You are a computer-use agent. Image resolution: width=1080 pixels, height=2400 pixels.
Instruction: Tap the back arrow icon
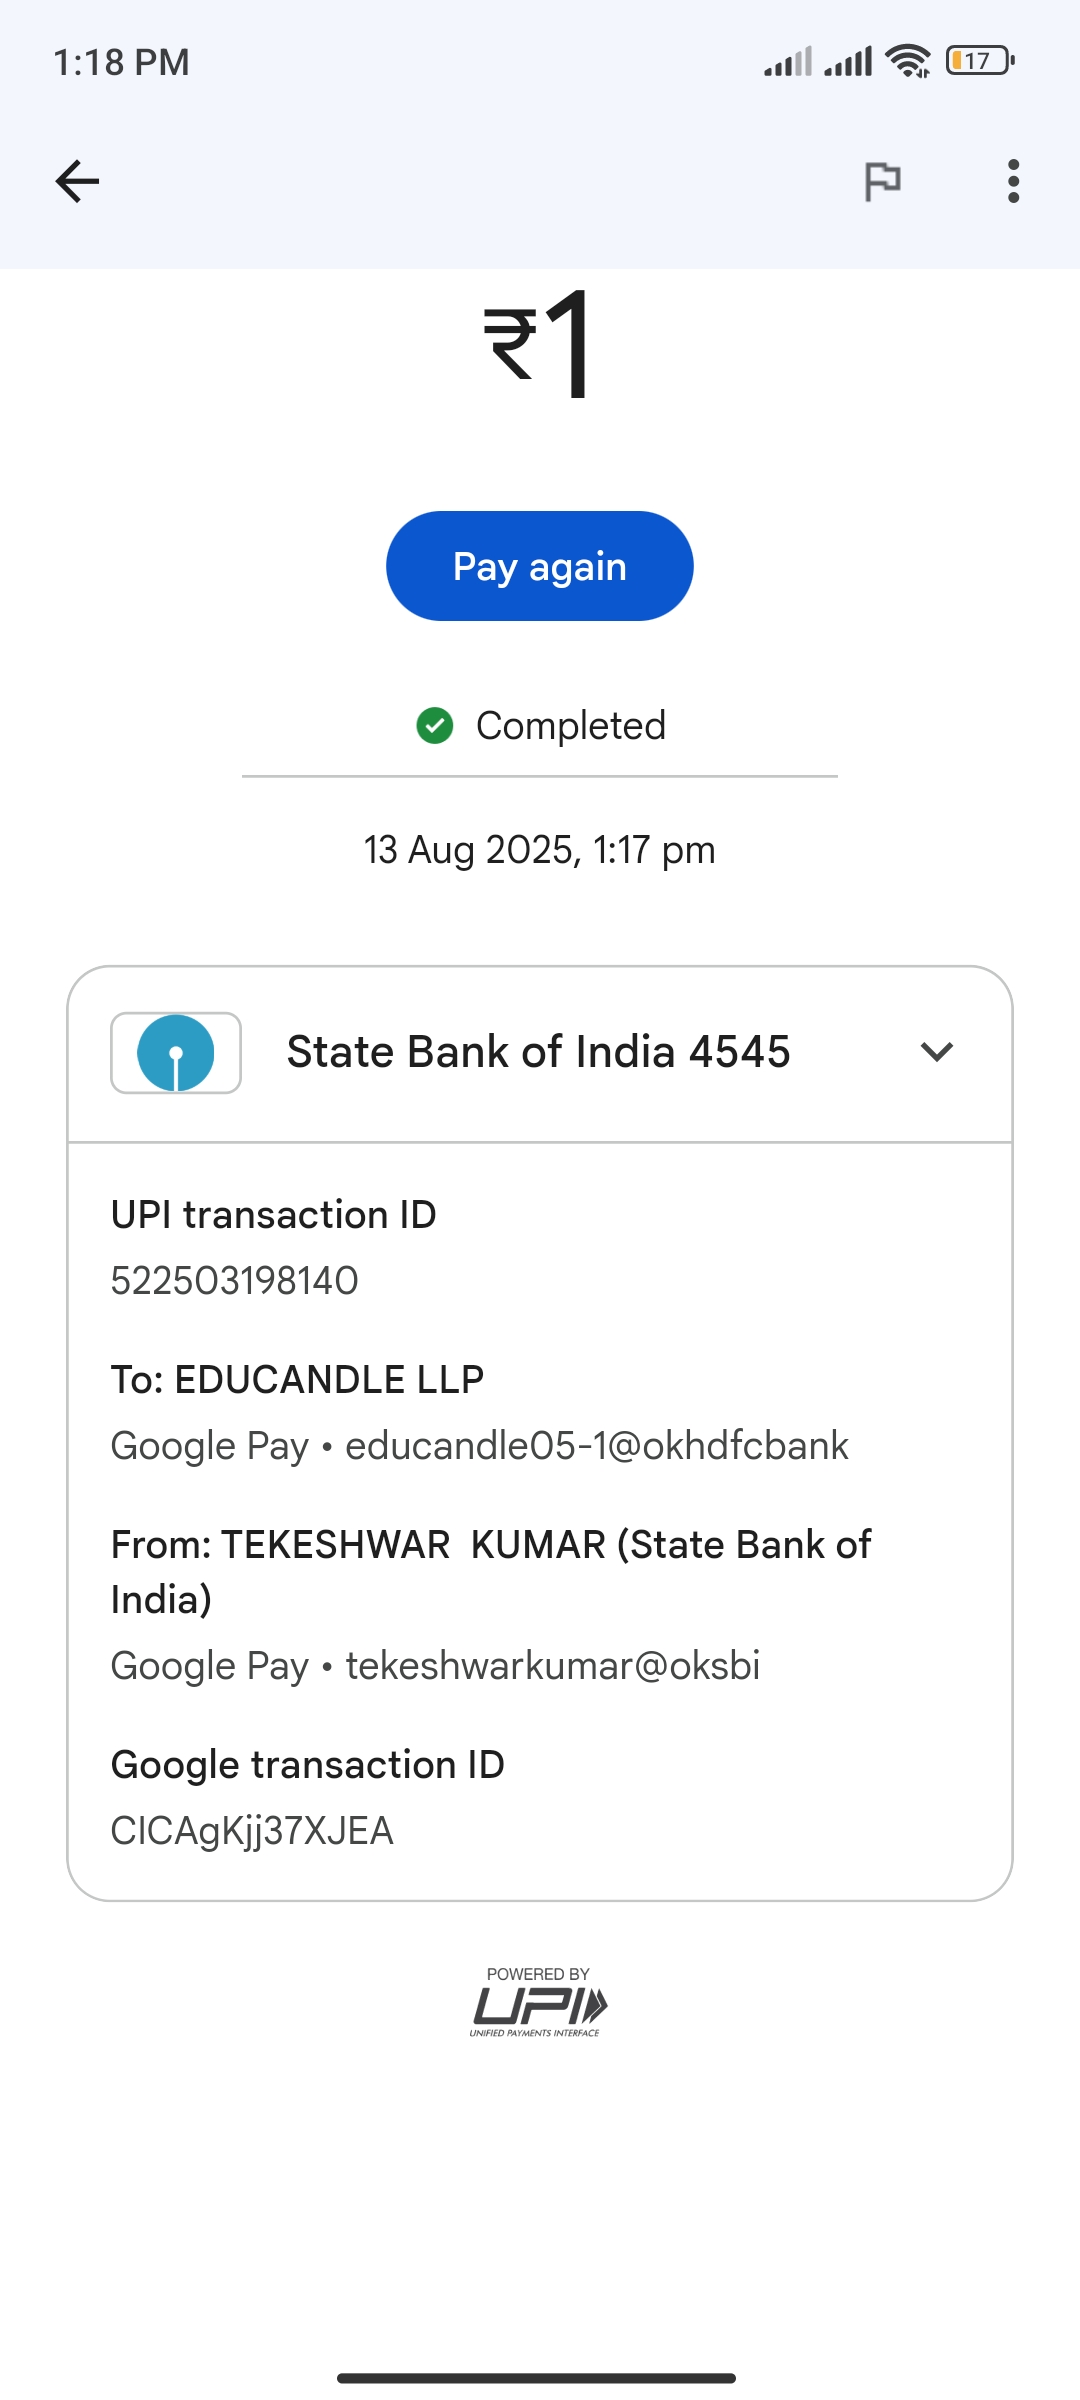77,181
